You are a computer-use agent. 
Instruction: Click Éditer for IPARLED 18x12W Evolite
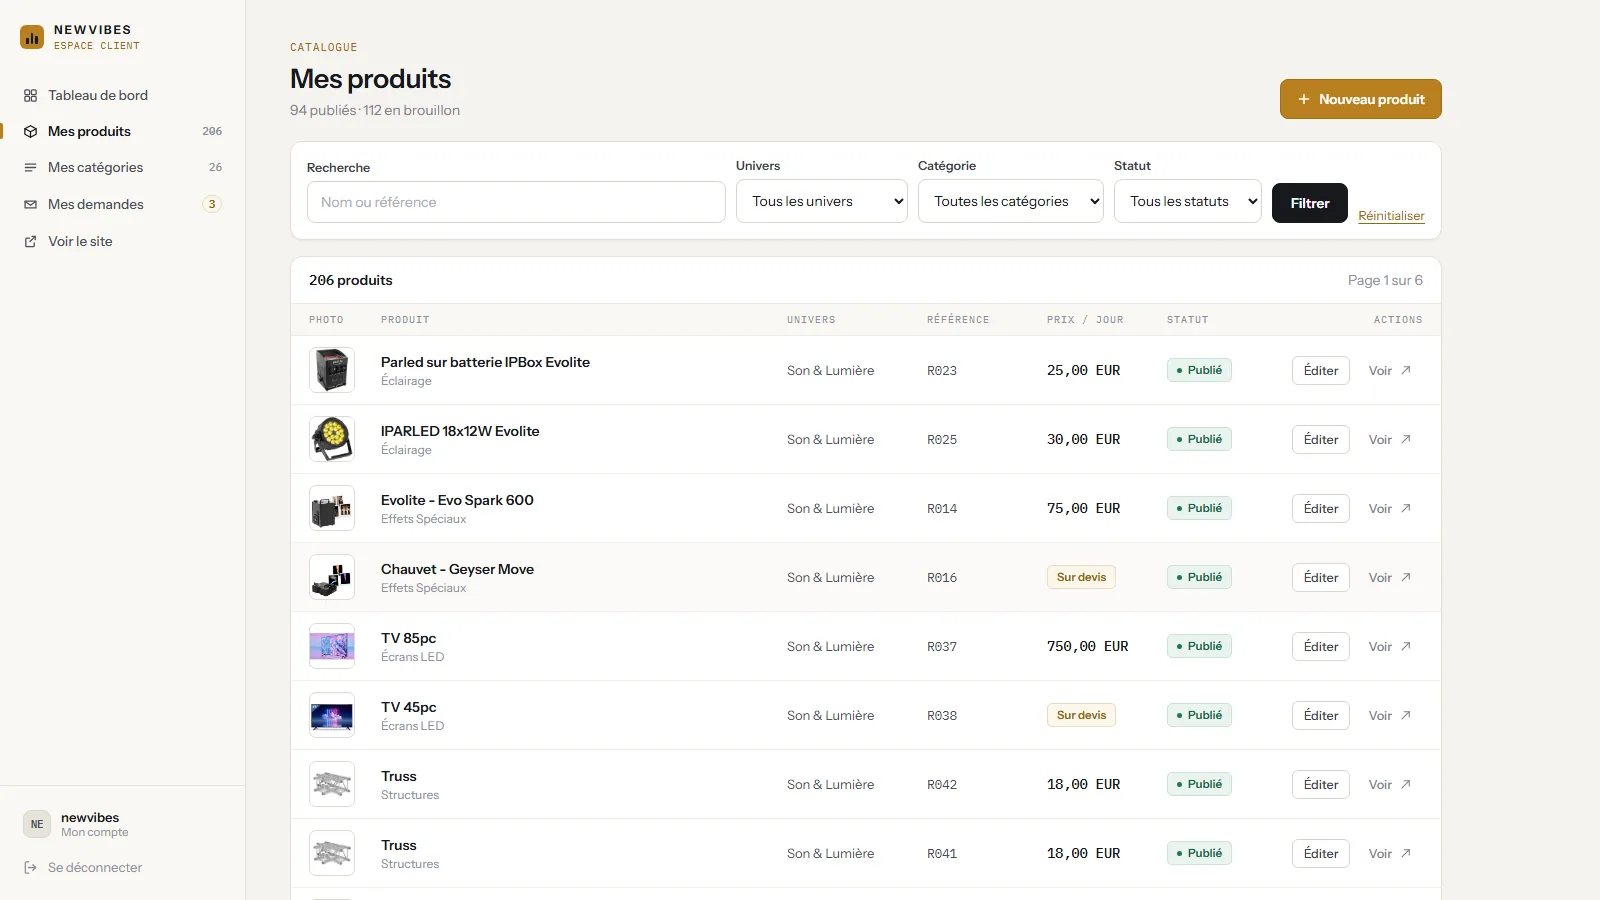pos(1320,439)
